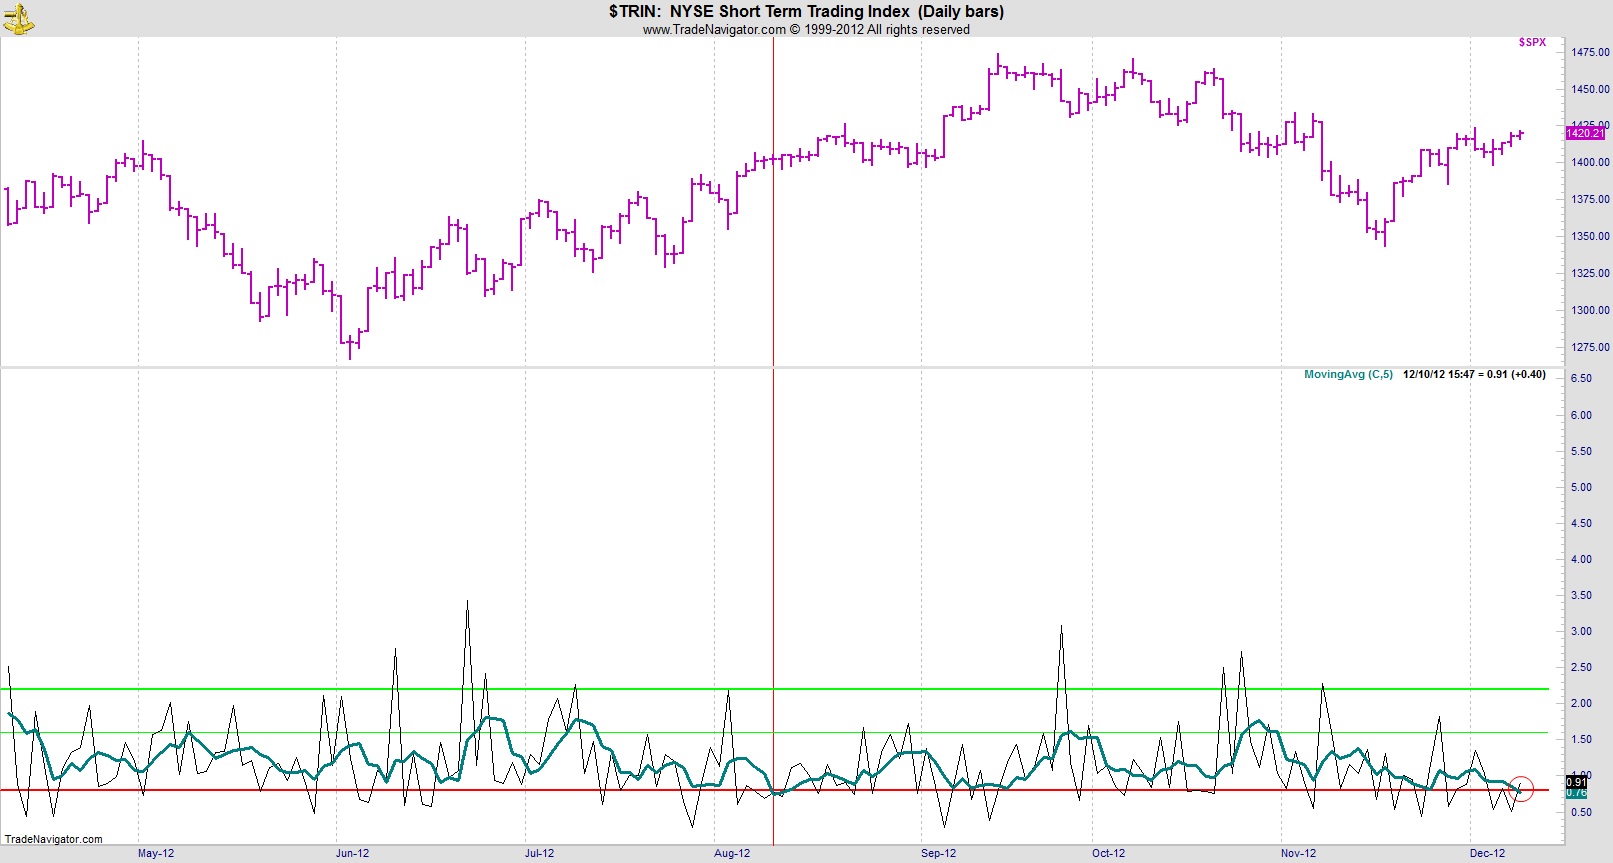Viewport: 1613px width, 863px height.
Task: Click the 1375.00 label on the price scale
Action: (1590, 199)
